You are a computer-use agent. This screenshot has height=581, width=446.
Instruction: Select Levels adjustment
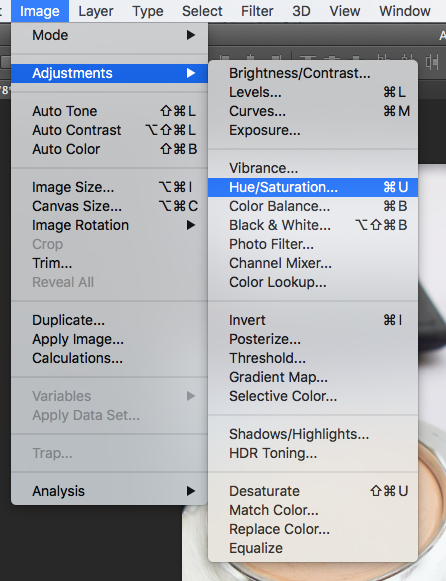click(x=313, y=92)
